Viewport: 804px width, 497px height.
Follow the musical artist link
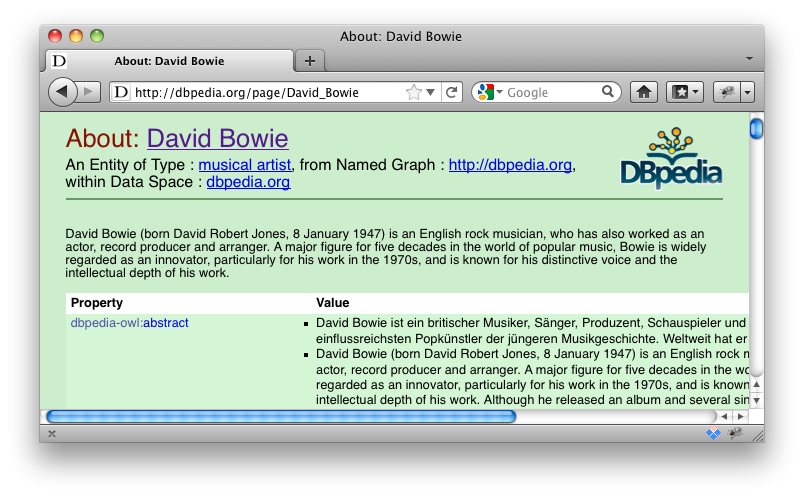245,165
